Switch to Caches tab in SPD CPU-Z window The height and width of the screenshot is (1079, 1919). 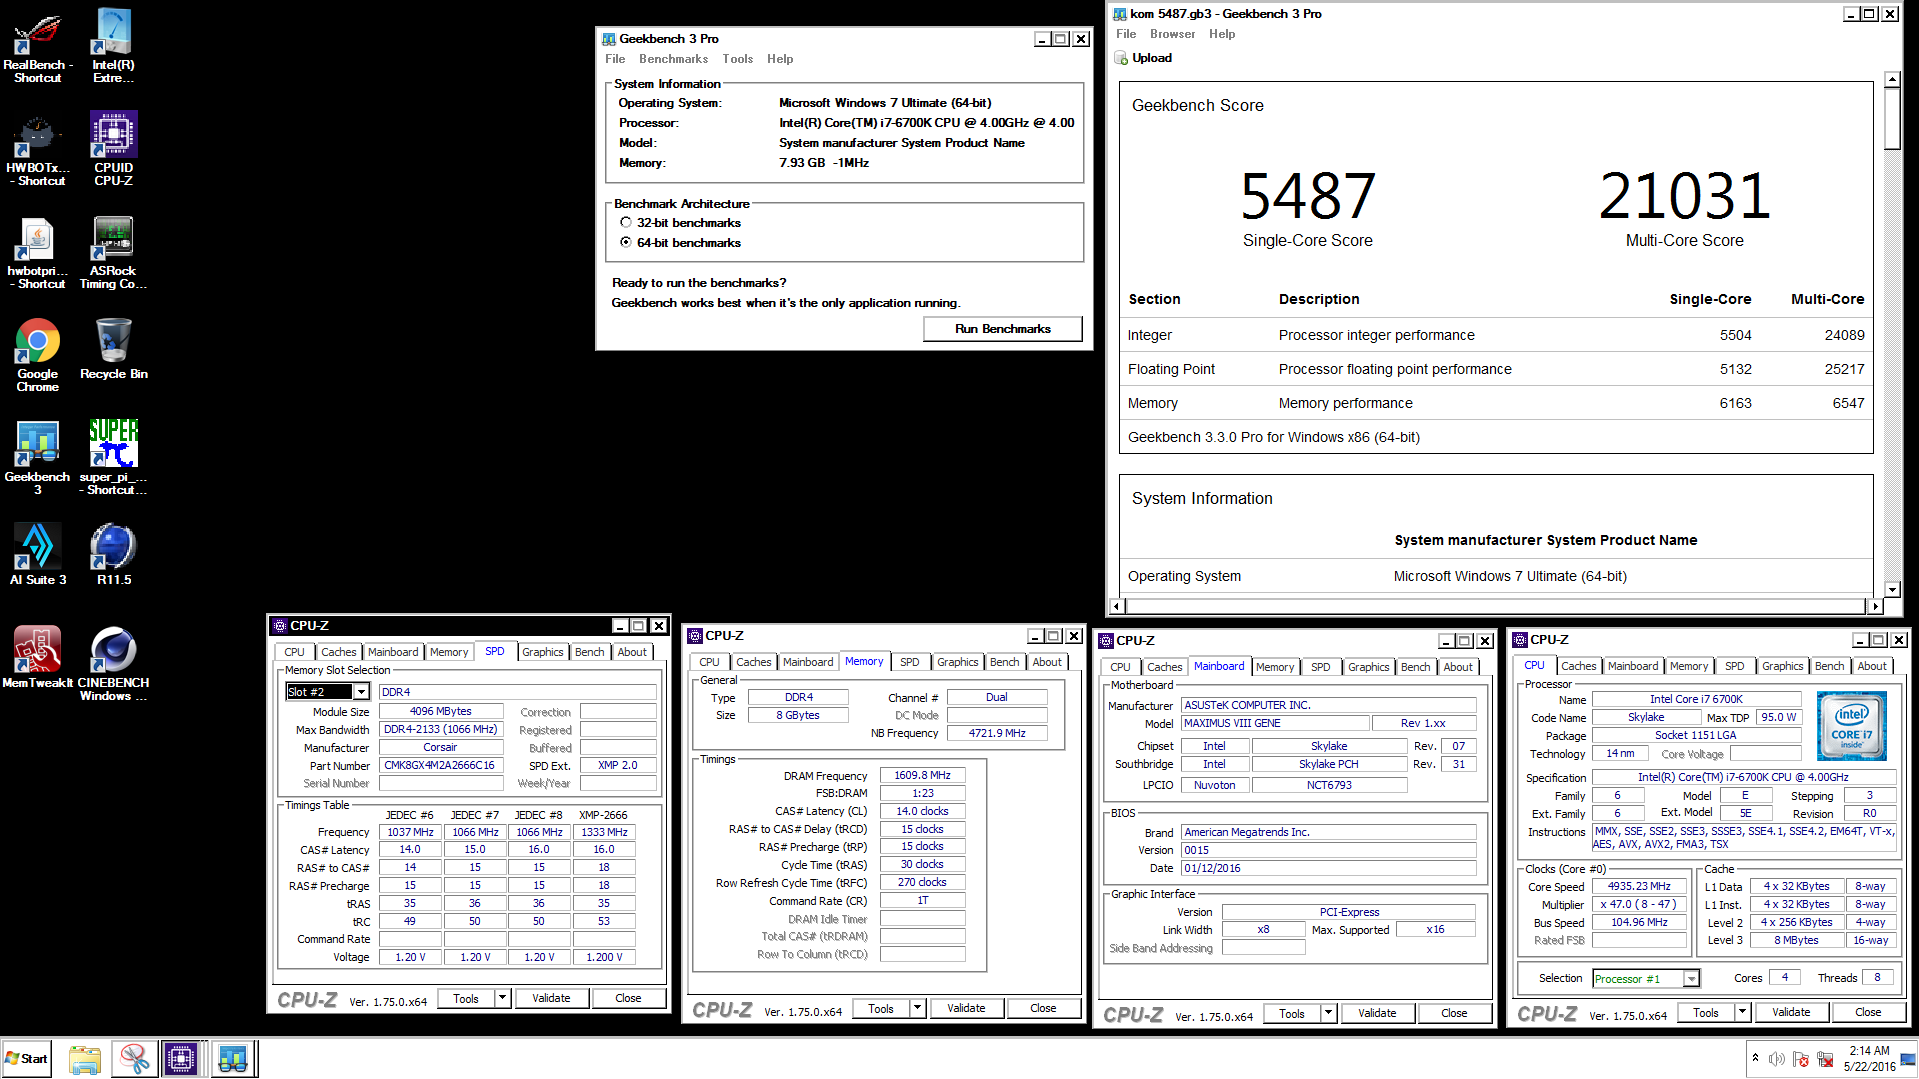339,652
